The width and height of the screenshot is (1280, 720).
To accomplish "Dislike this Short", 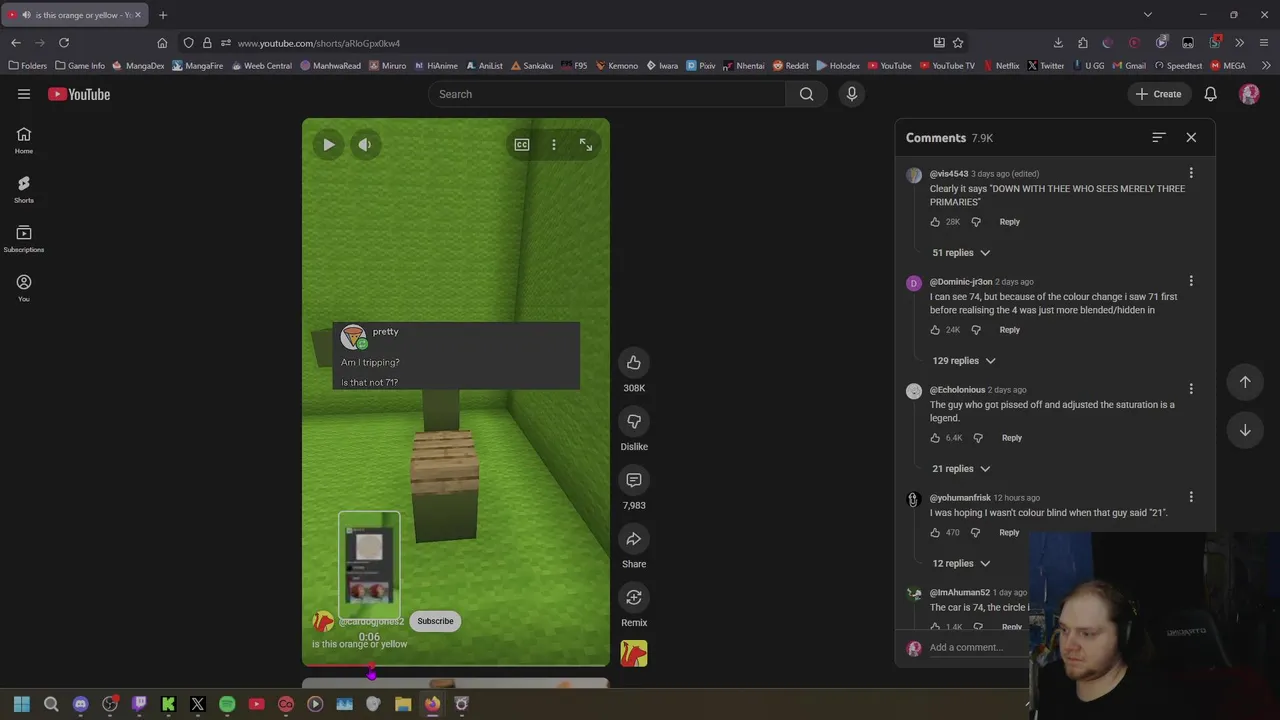I will (x=634, y=421).
